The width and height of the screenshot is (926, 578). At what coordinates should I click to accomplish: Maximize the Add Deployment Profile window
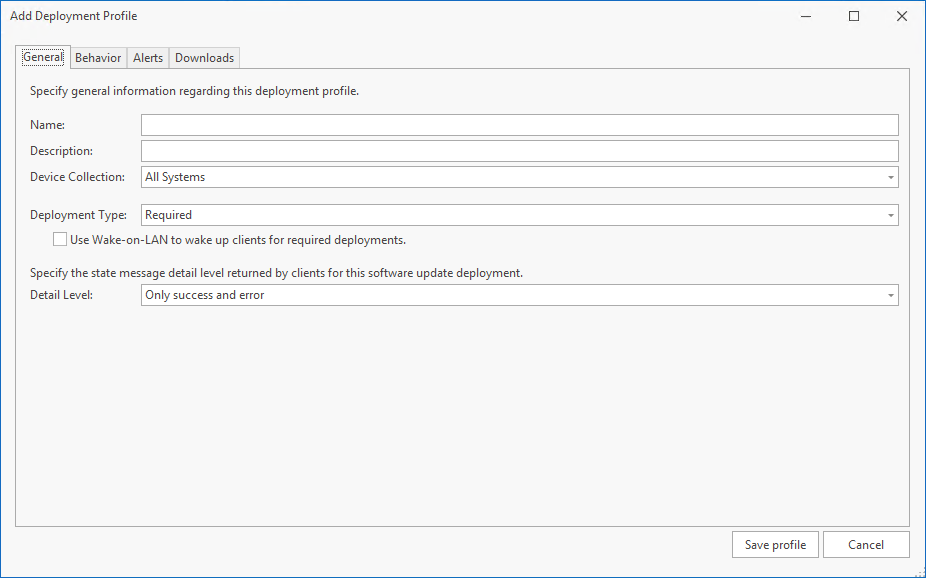point(854,16)
